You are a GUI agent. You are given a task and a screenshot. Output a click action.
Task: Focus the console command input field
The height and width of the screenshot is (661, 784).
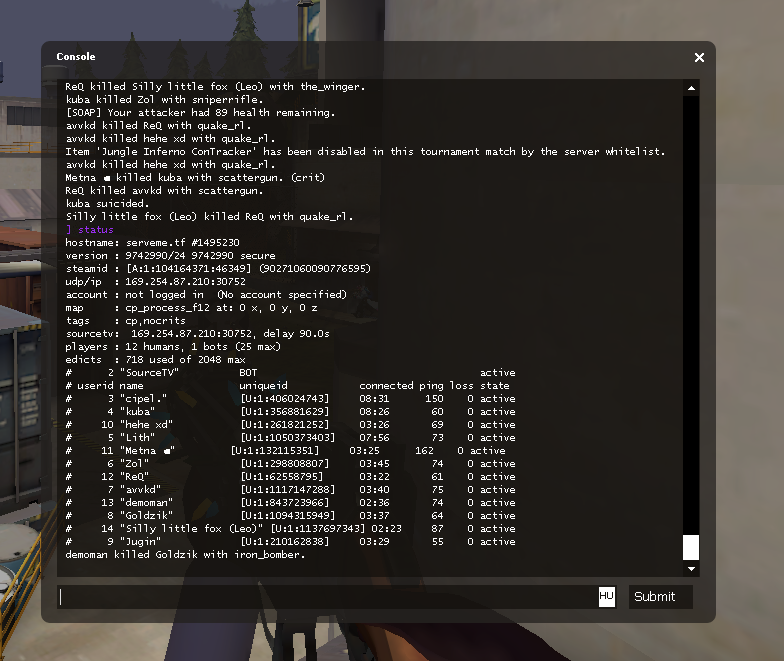[x=328, y=597]
